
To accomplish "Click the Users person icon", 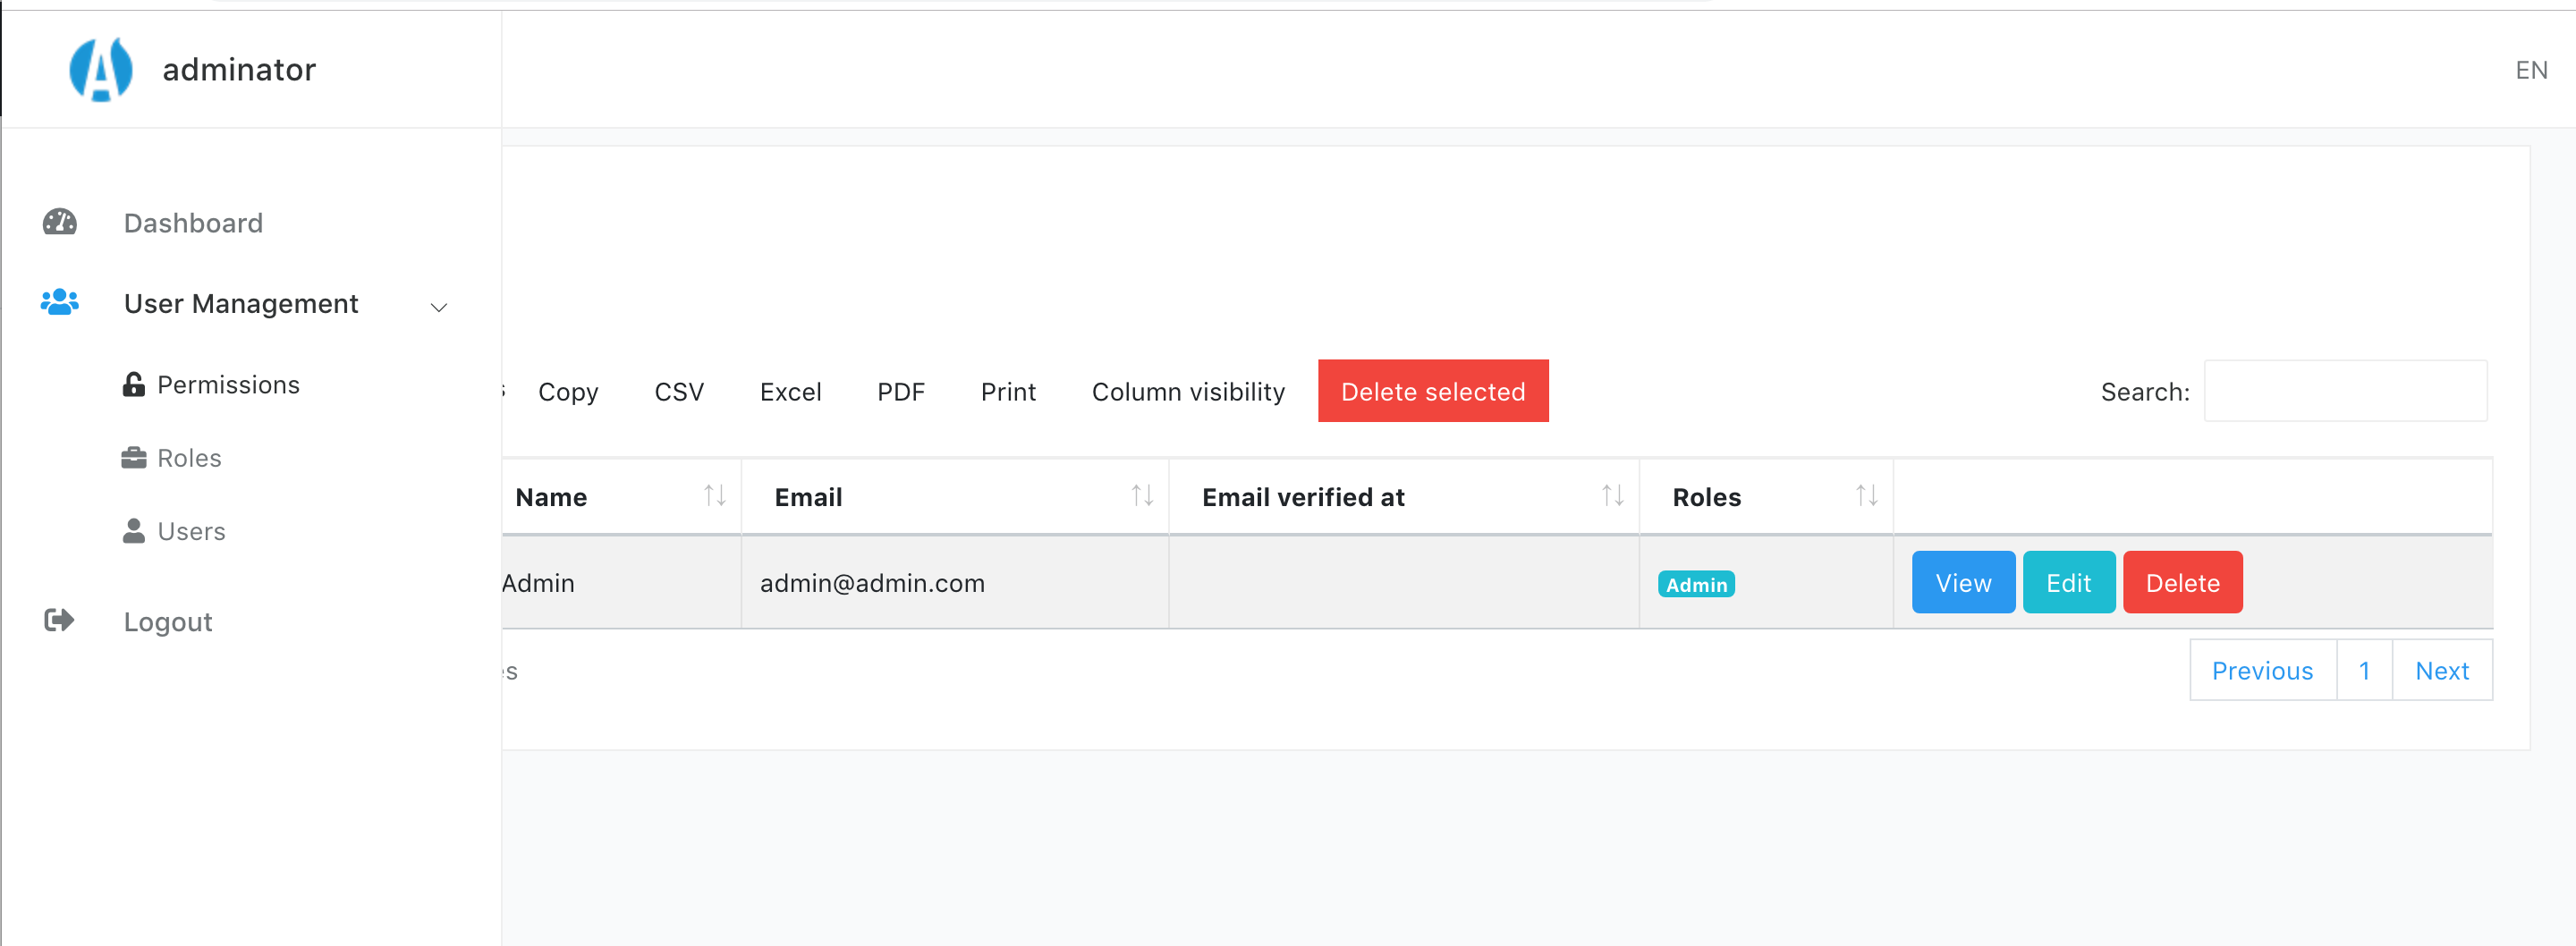I will 133,531.
